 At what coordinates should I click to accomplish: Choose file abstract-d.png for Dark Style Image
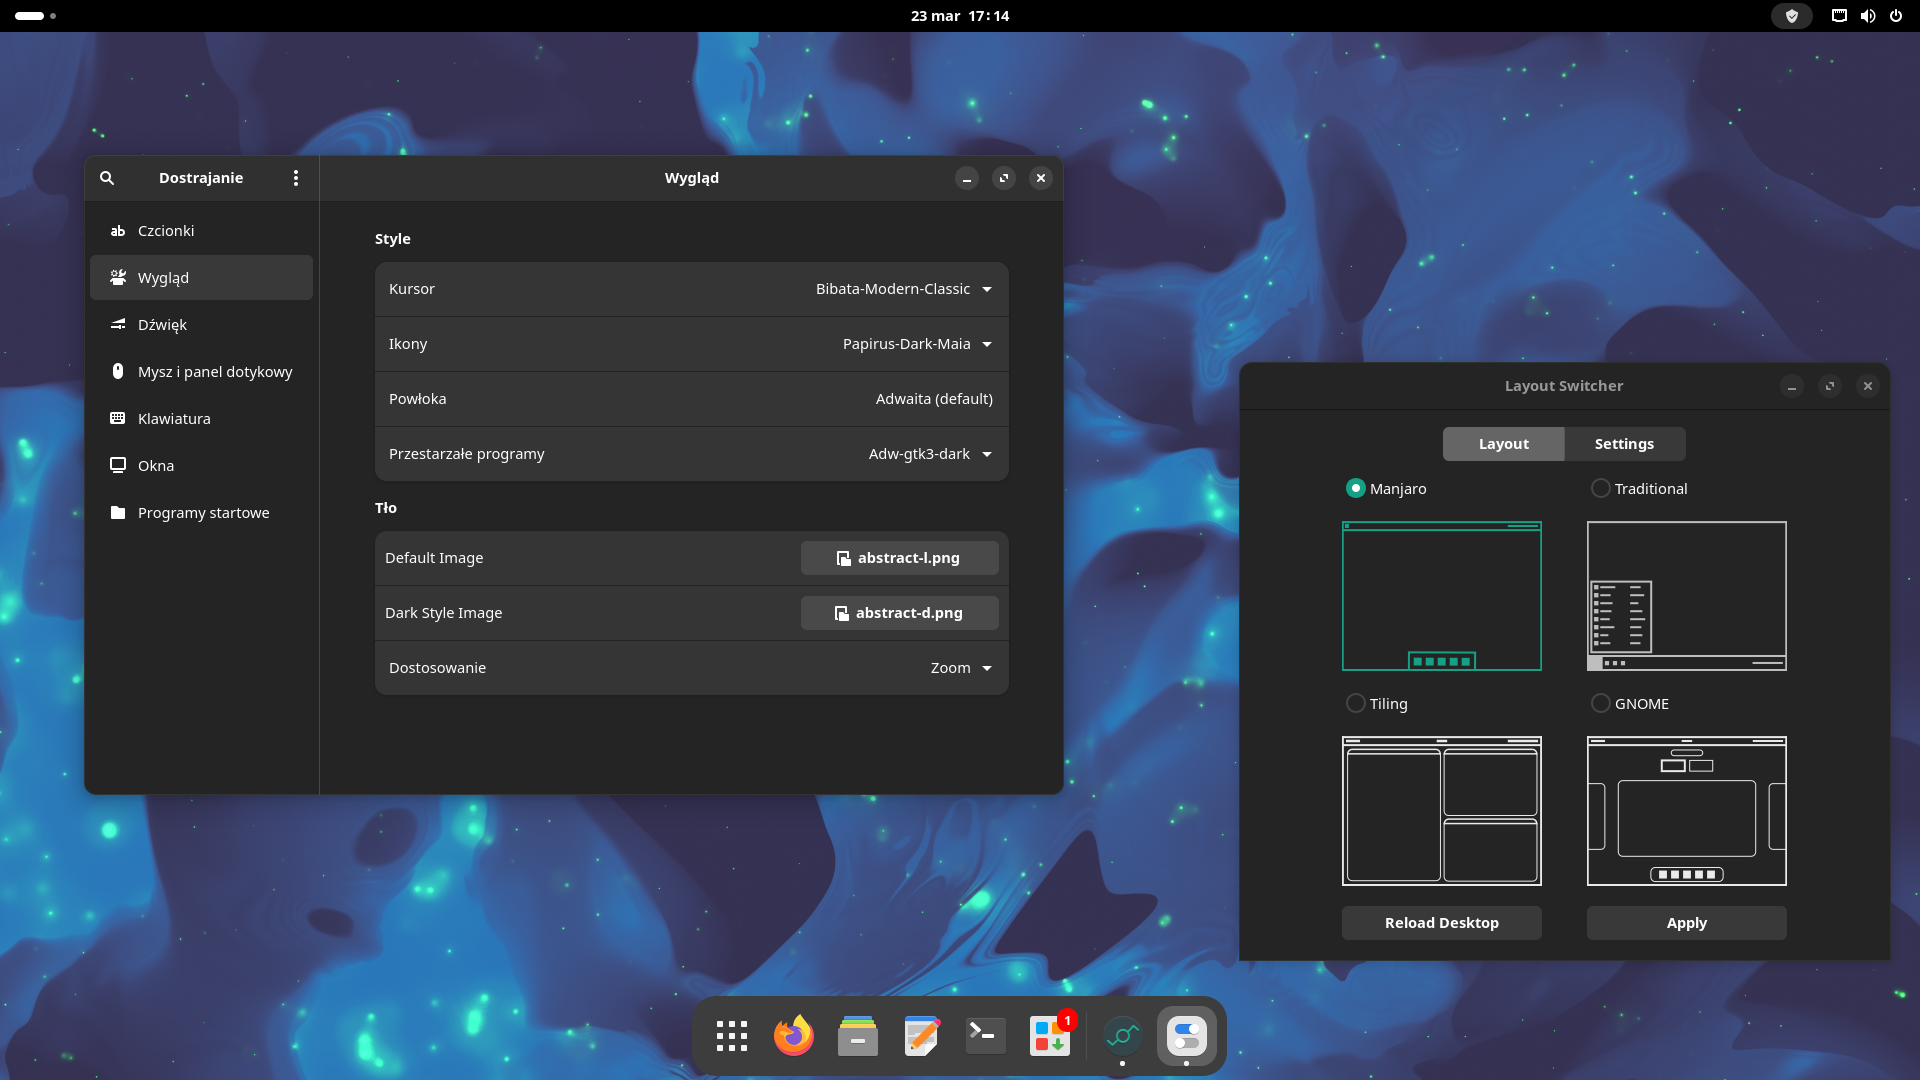pos(899,613)
